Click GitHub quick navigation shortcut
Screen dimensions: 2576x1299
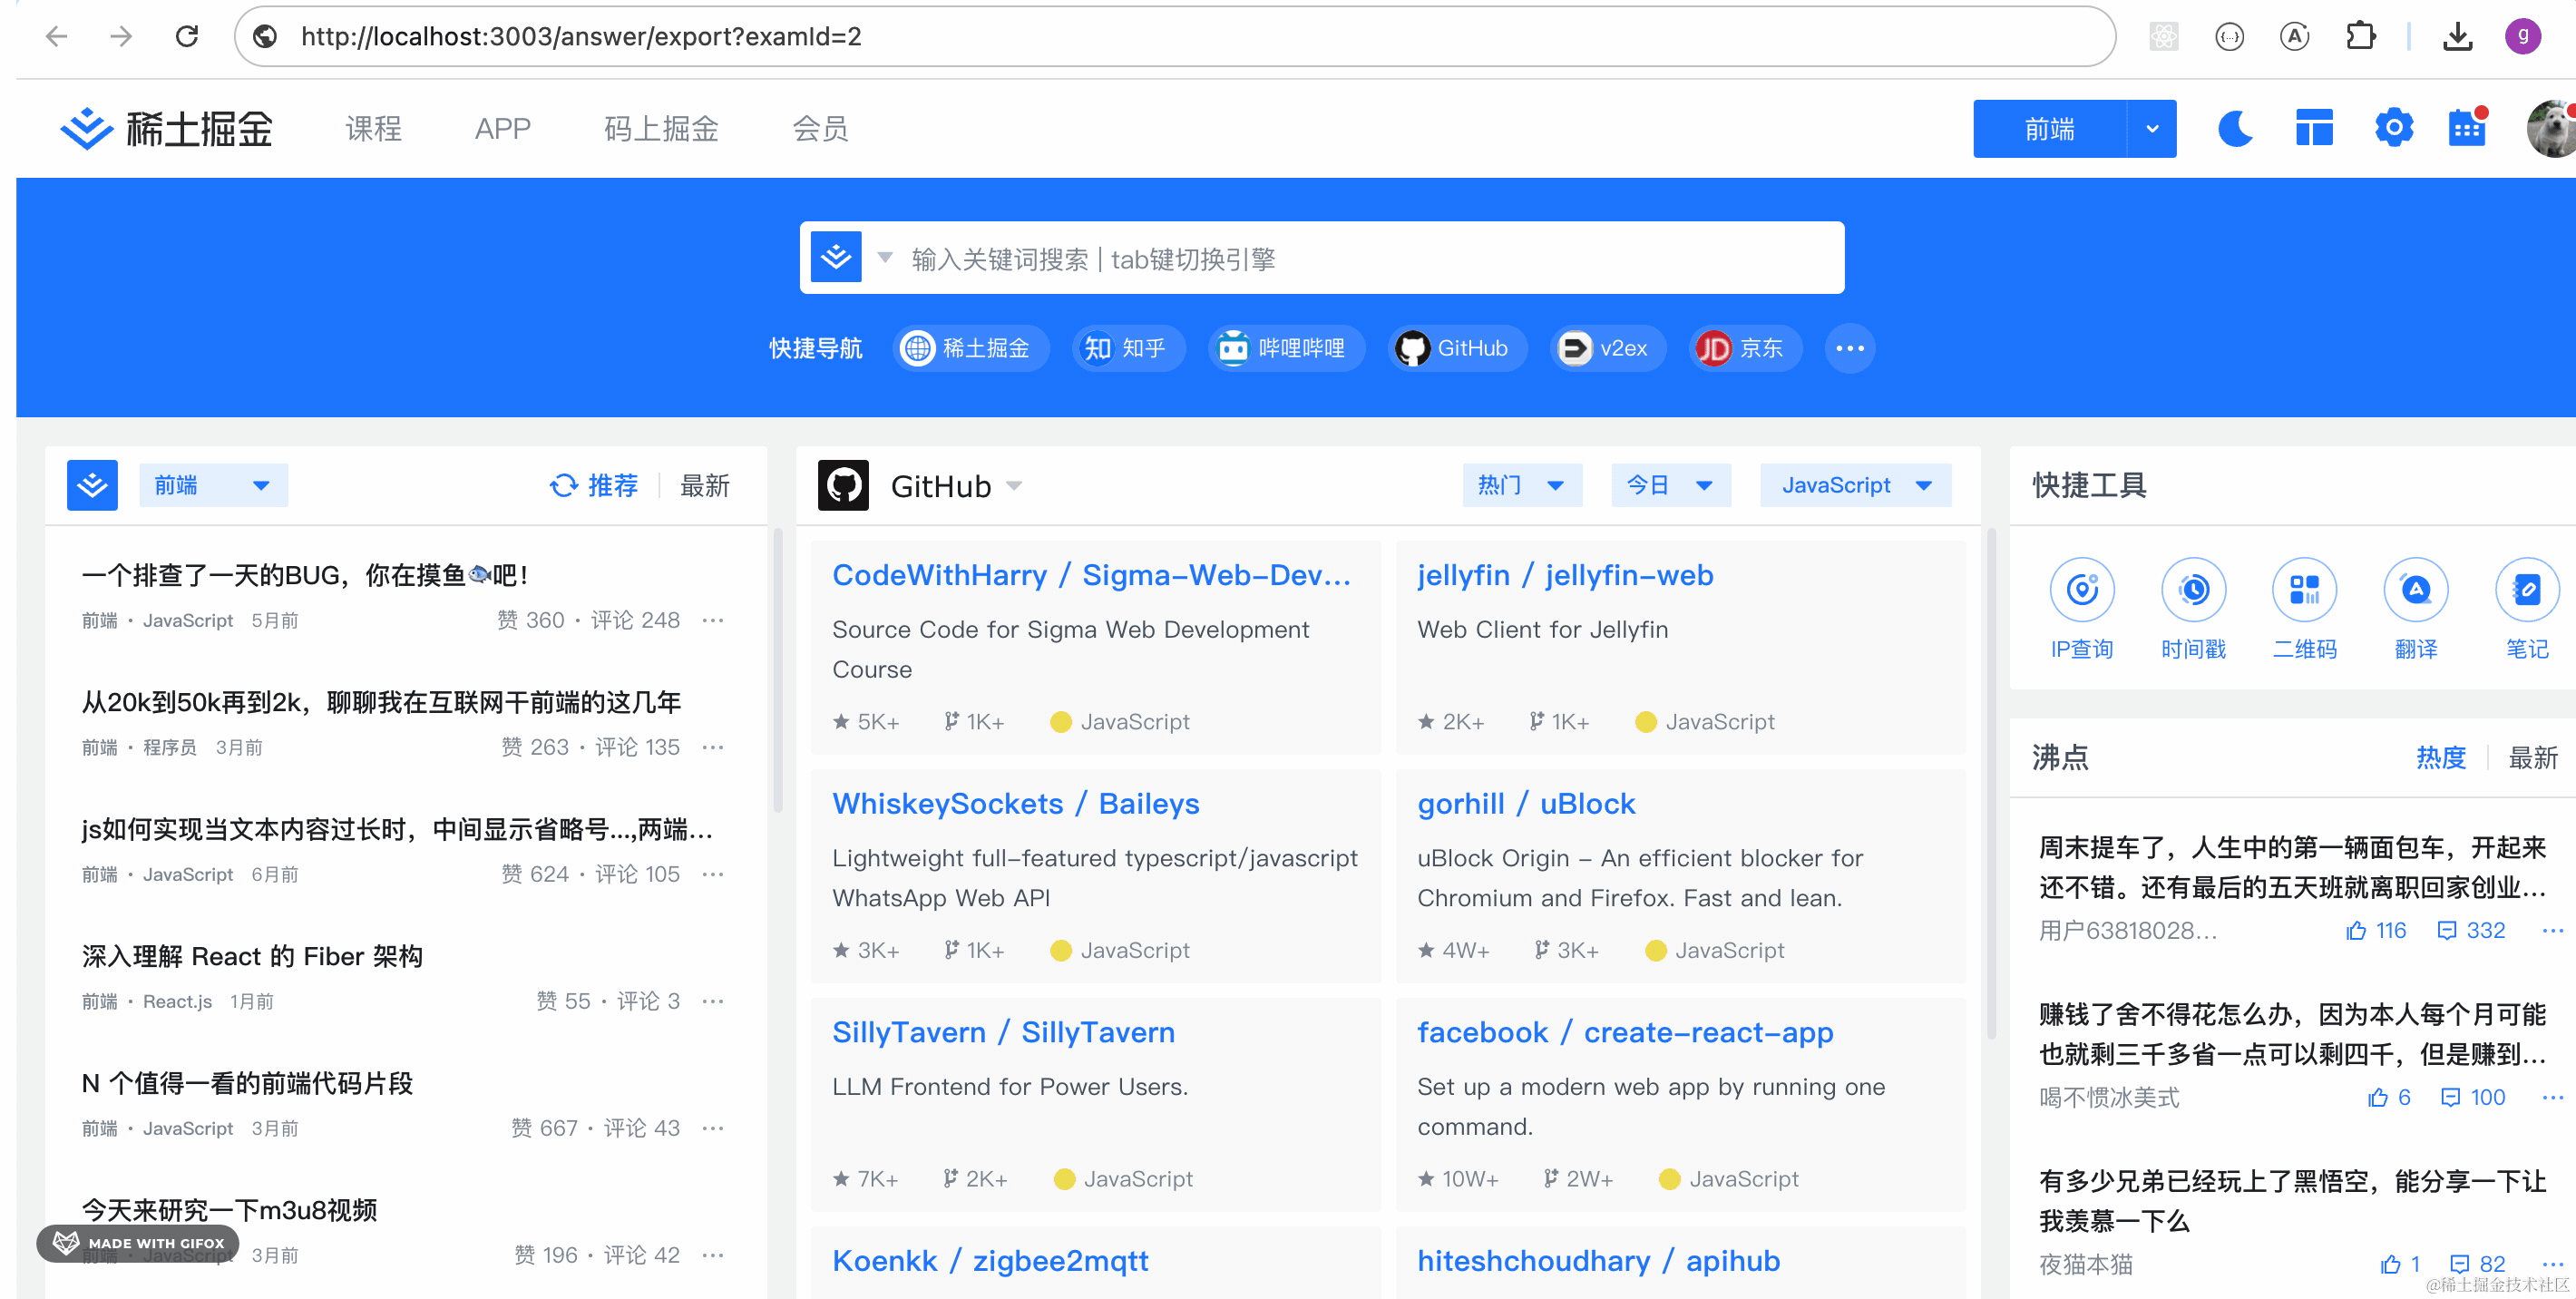tap(1456, 348)
